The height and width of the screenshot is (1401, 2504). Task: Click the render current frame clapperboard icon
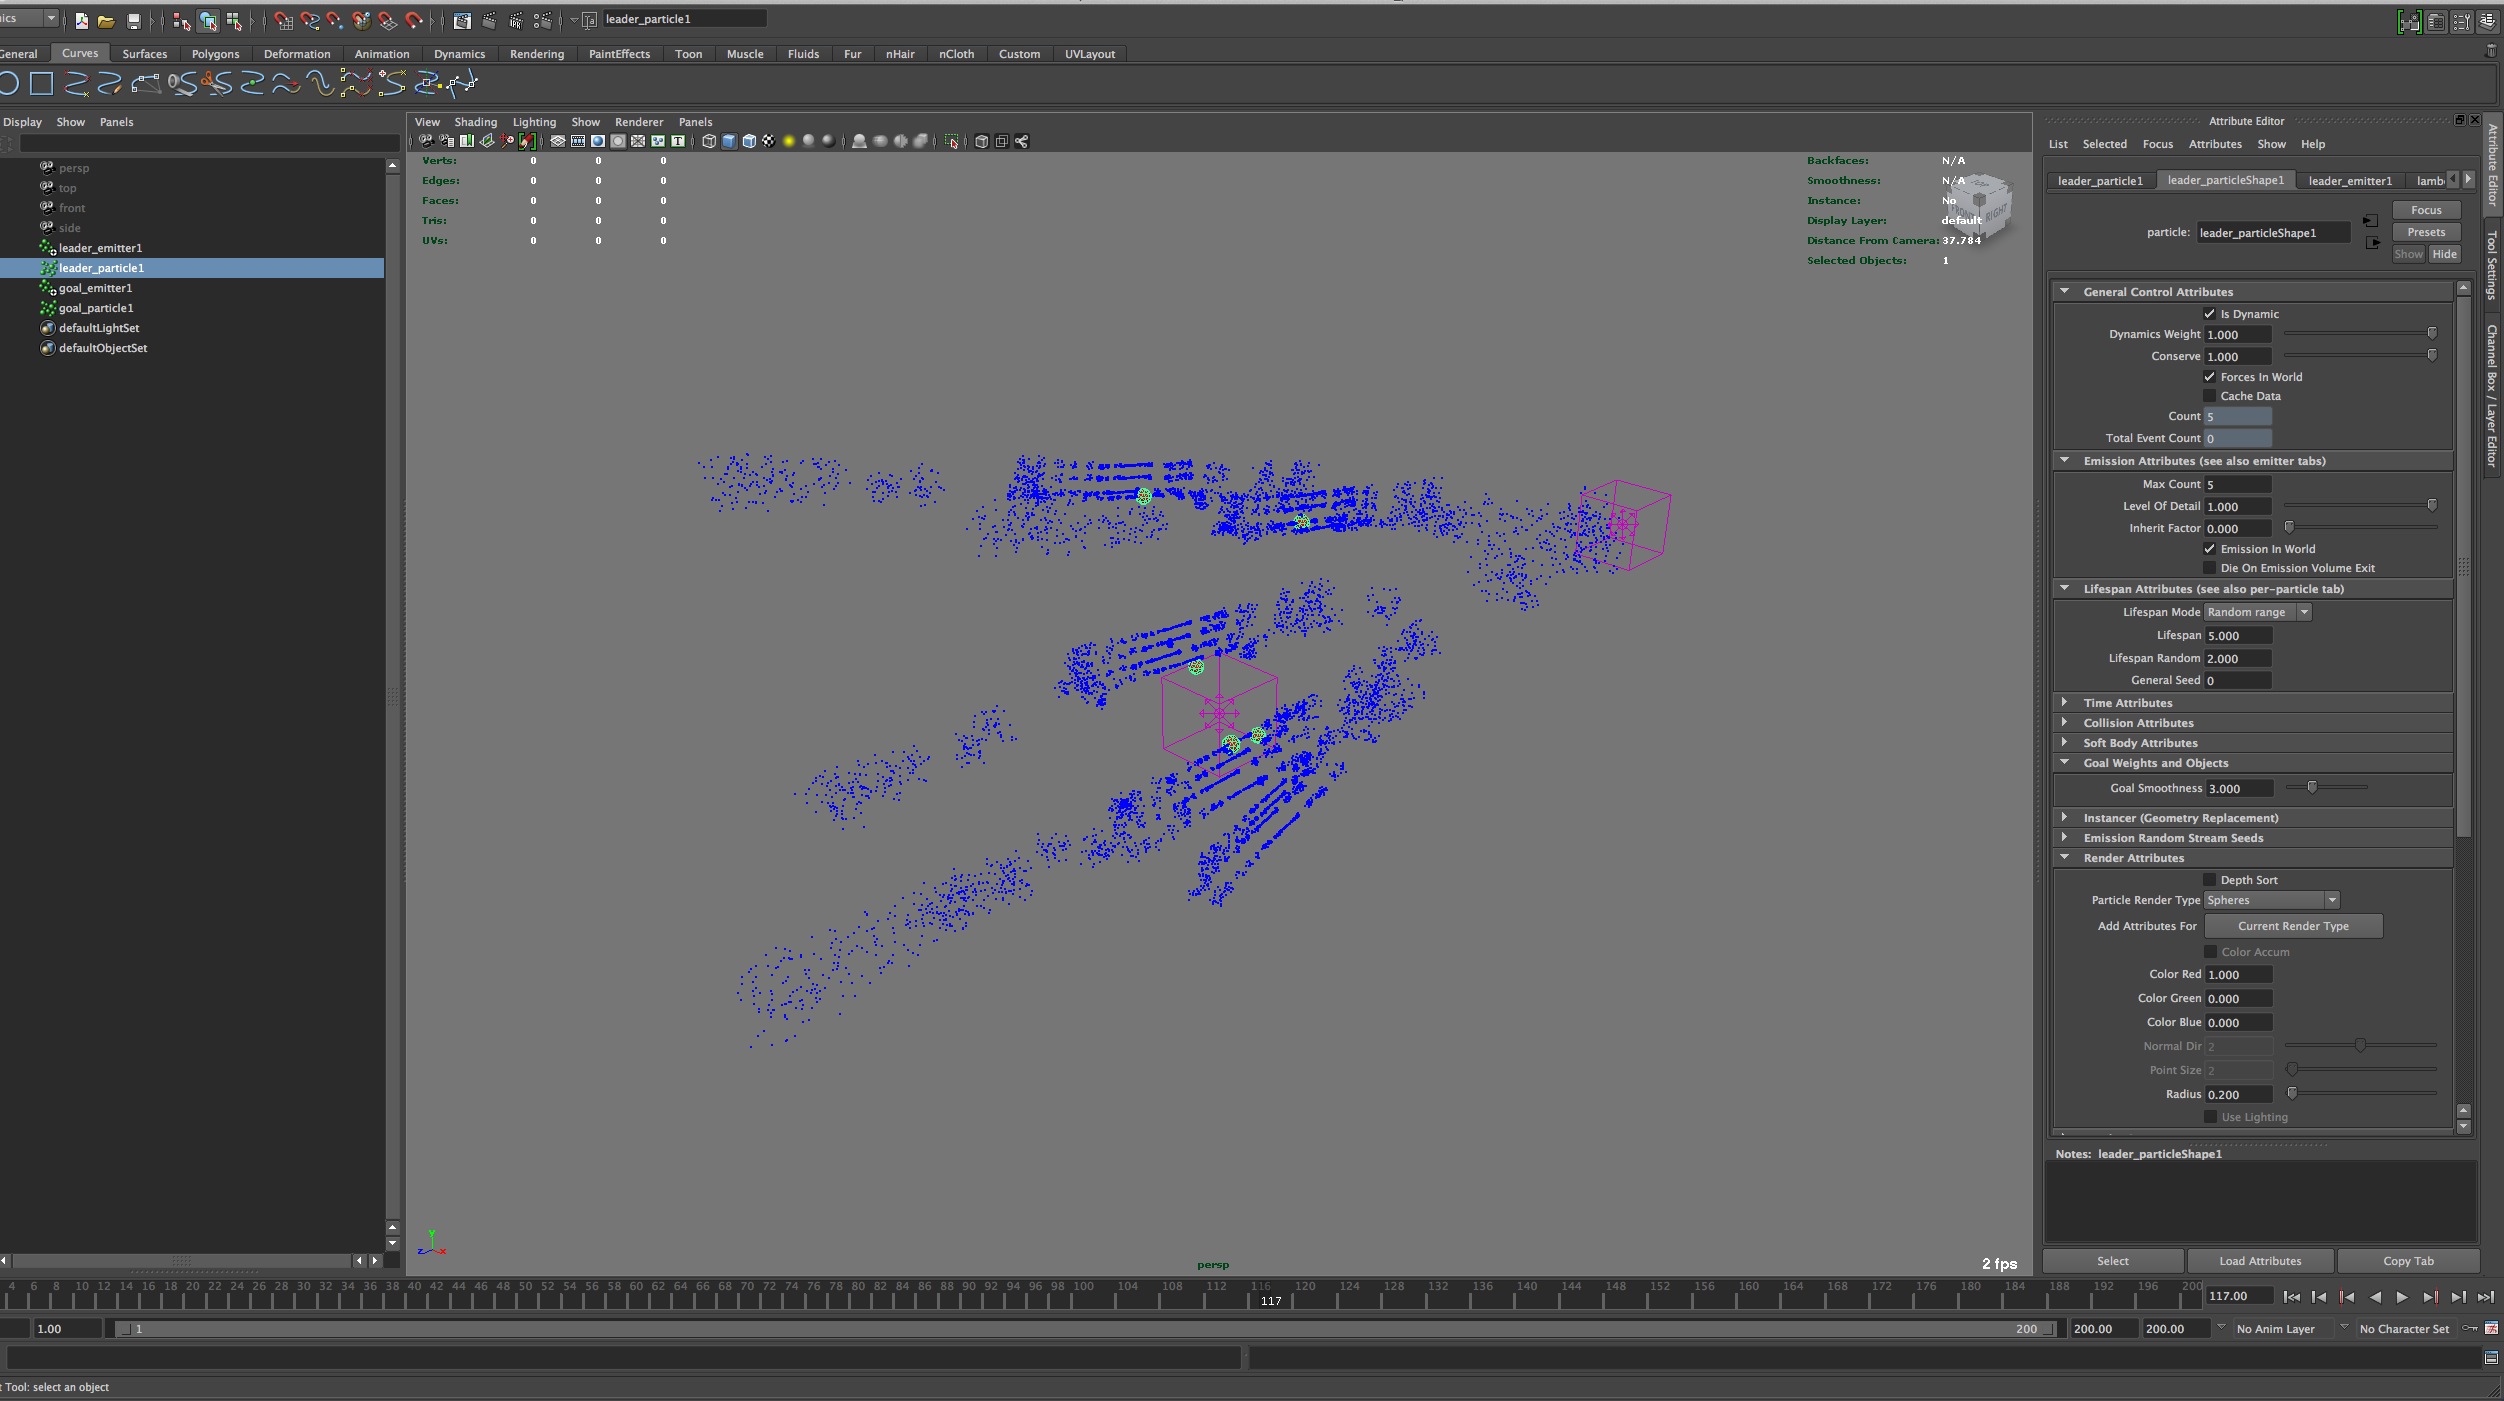[489, 21]
